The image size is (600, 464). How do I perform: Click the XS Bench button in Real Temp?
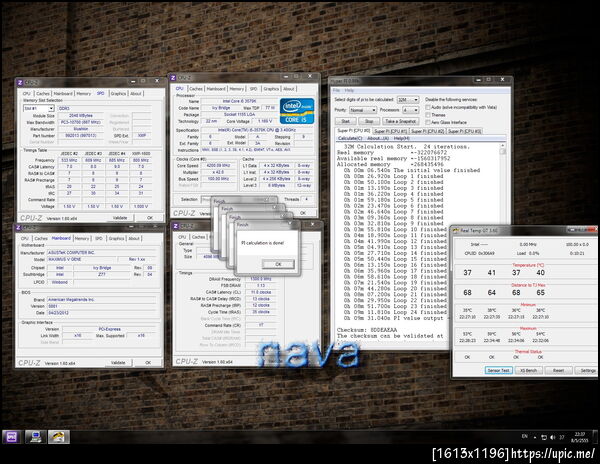528,370
